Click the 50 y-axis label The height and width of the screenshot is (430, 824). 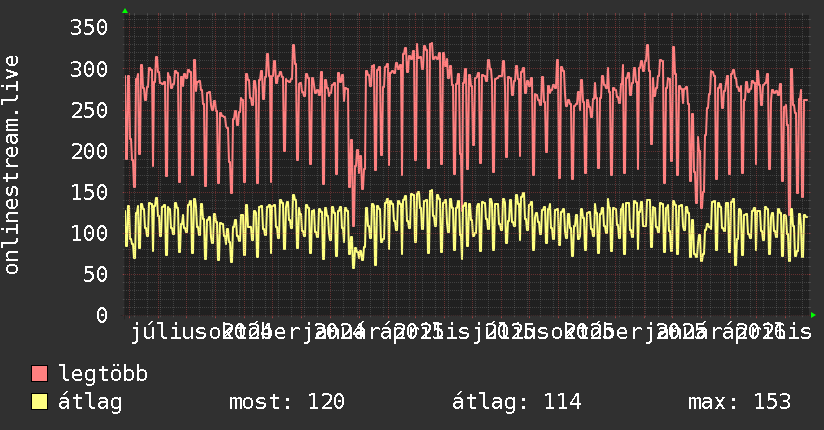pyautogui.click(x=95, y=274)
